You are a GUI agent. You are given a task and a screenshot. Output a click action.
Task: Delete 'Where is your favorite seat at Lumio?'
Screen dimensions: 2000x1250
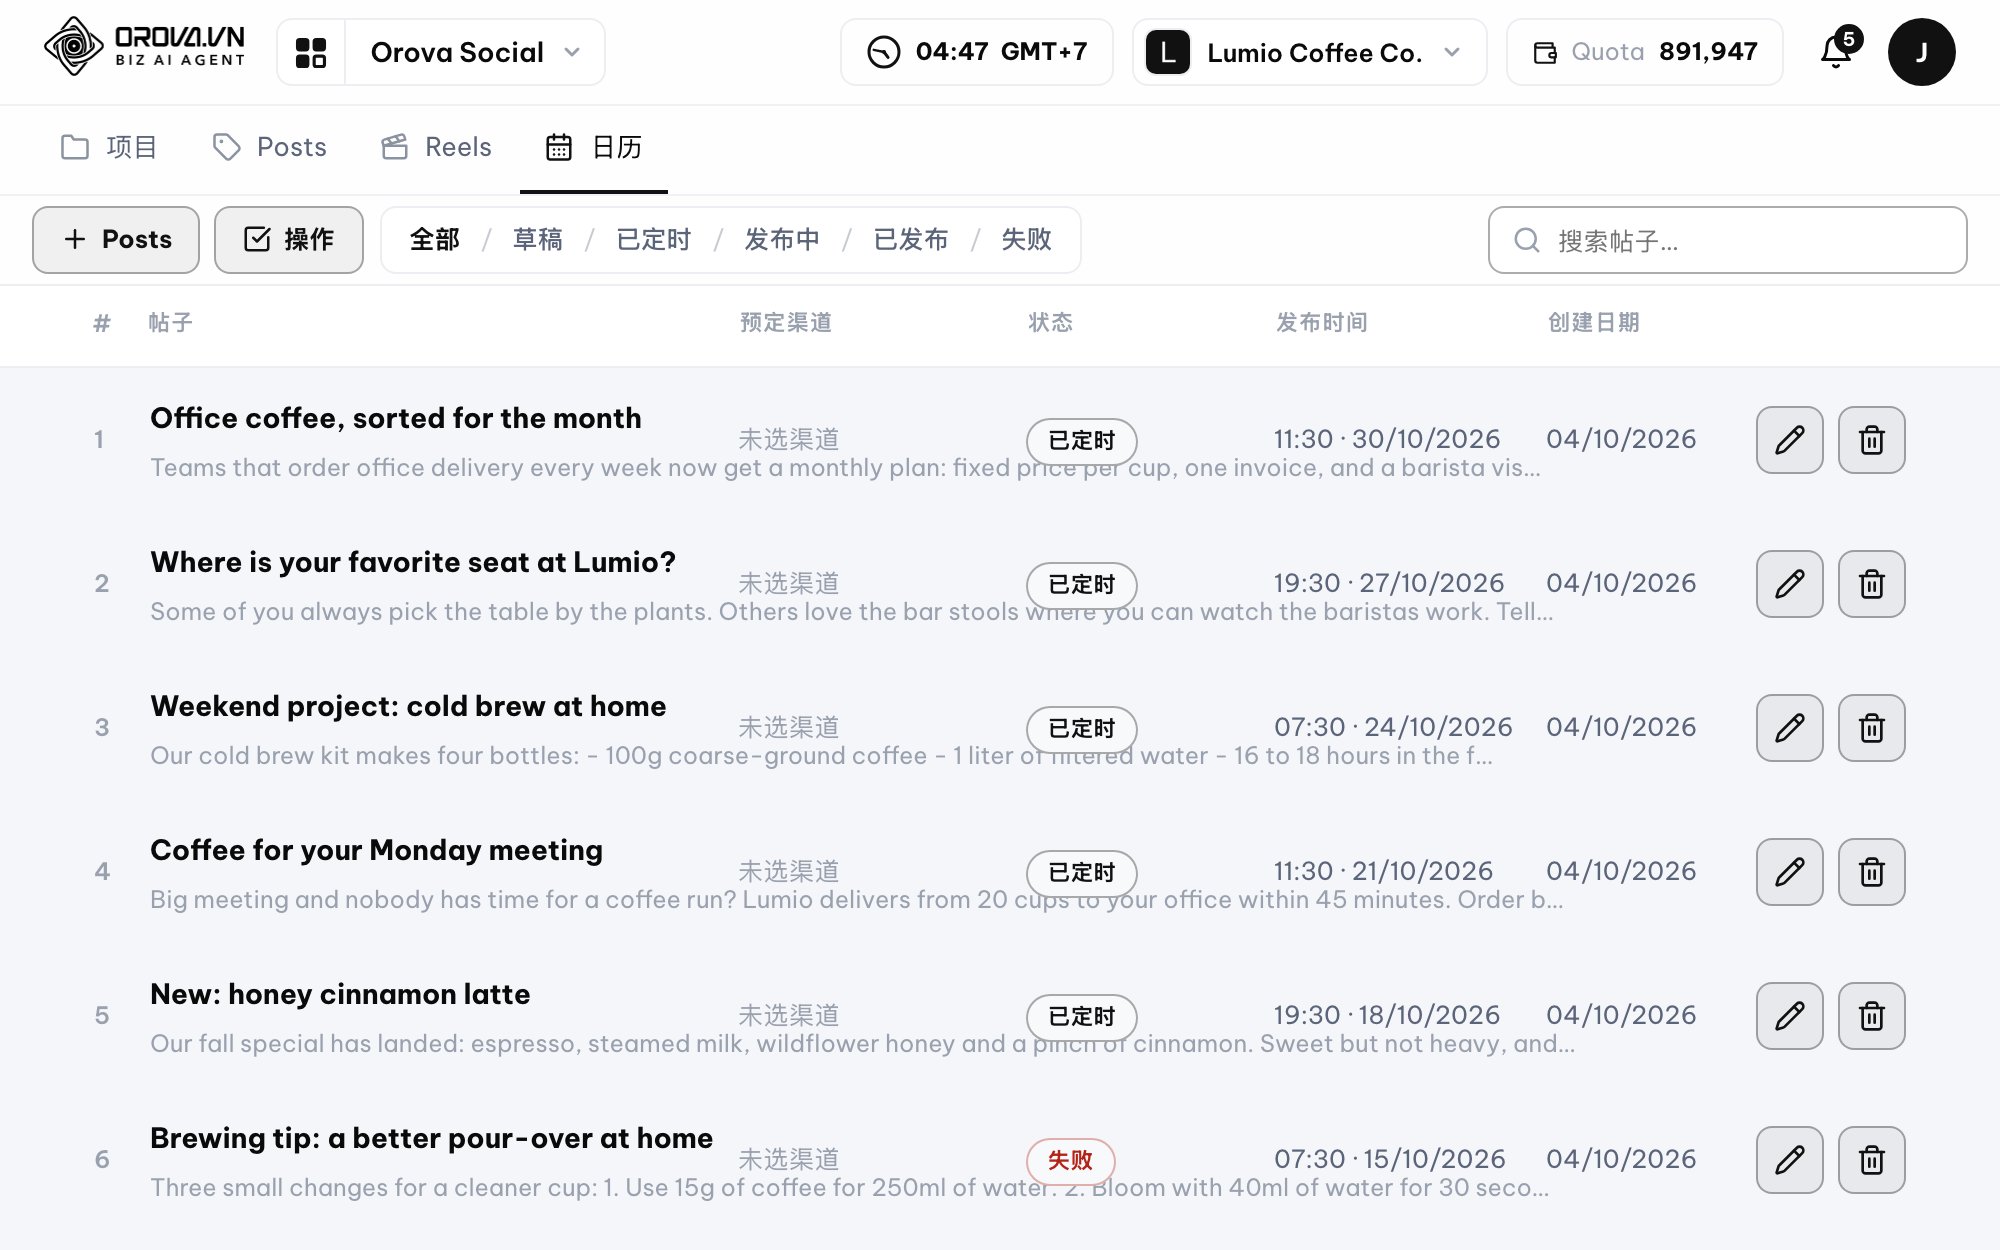coord(1872,584)
